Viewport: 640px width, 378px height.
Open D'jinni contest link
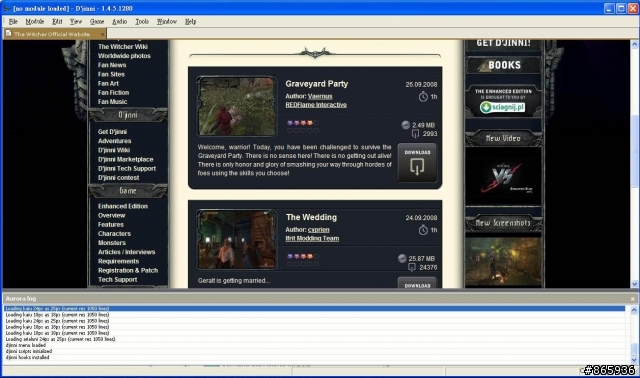(x=118, y=178)
